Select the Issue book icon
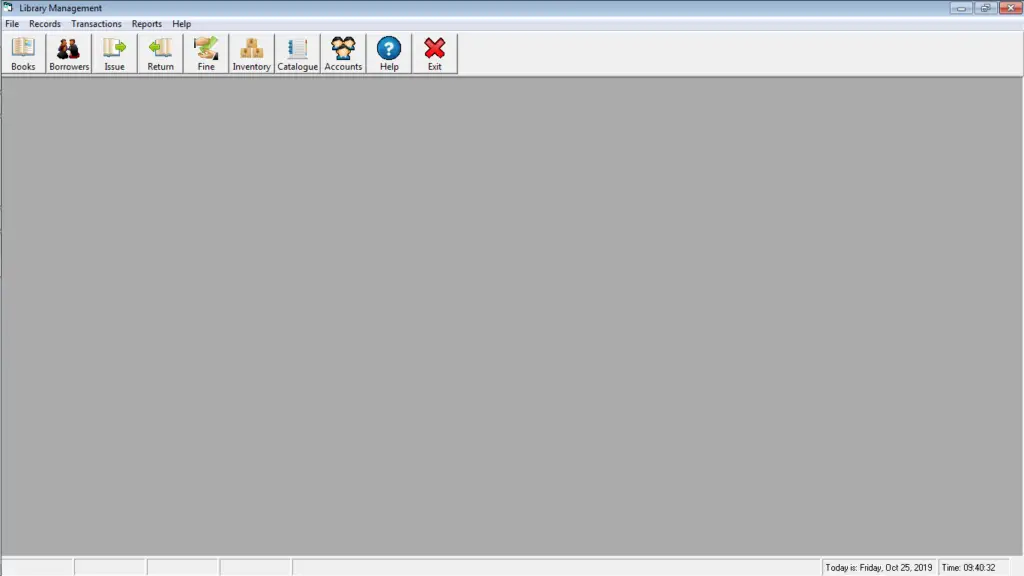This screenshot has height=576, width=1024. (x=114, y=52)
